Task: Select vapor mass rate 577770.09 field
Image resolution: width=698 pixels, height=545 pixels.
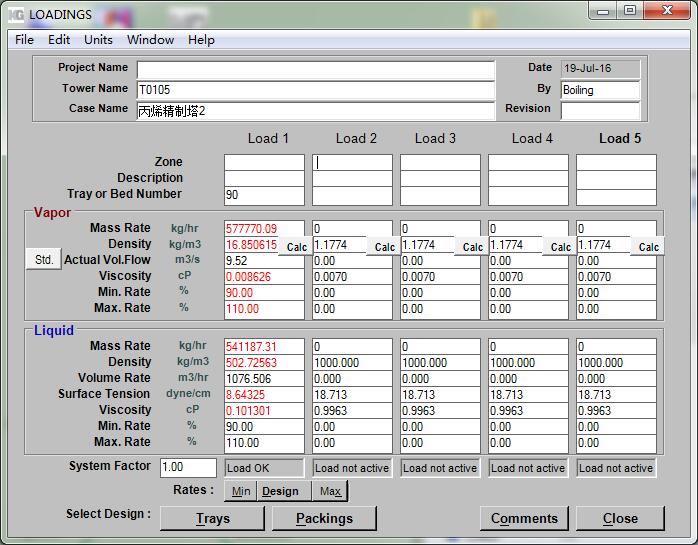Action: coord(264,229)
